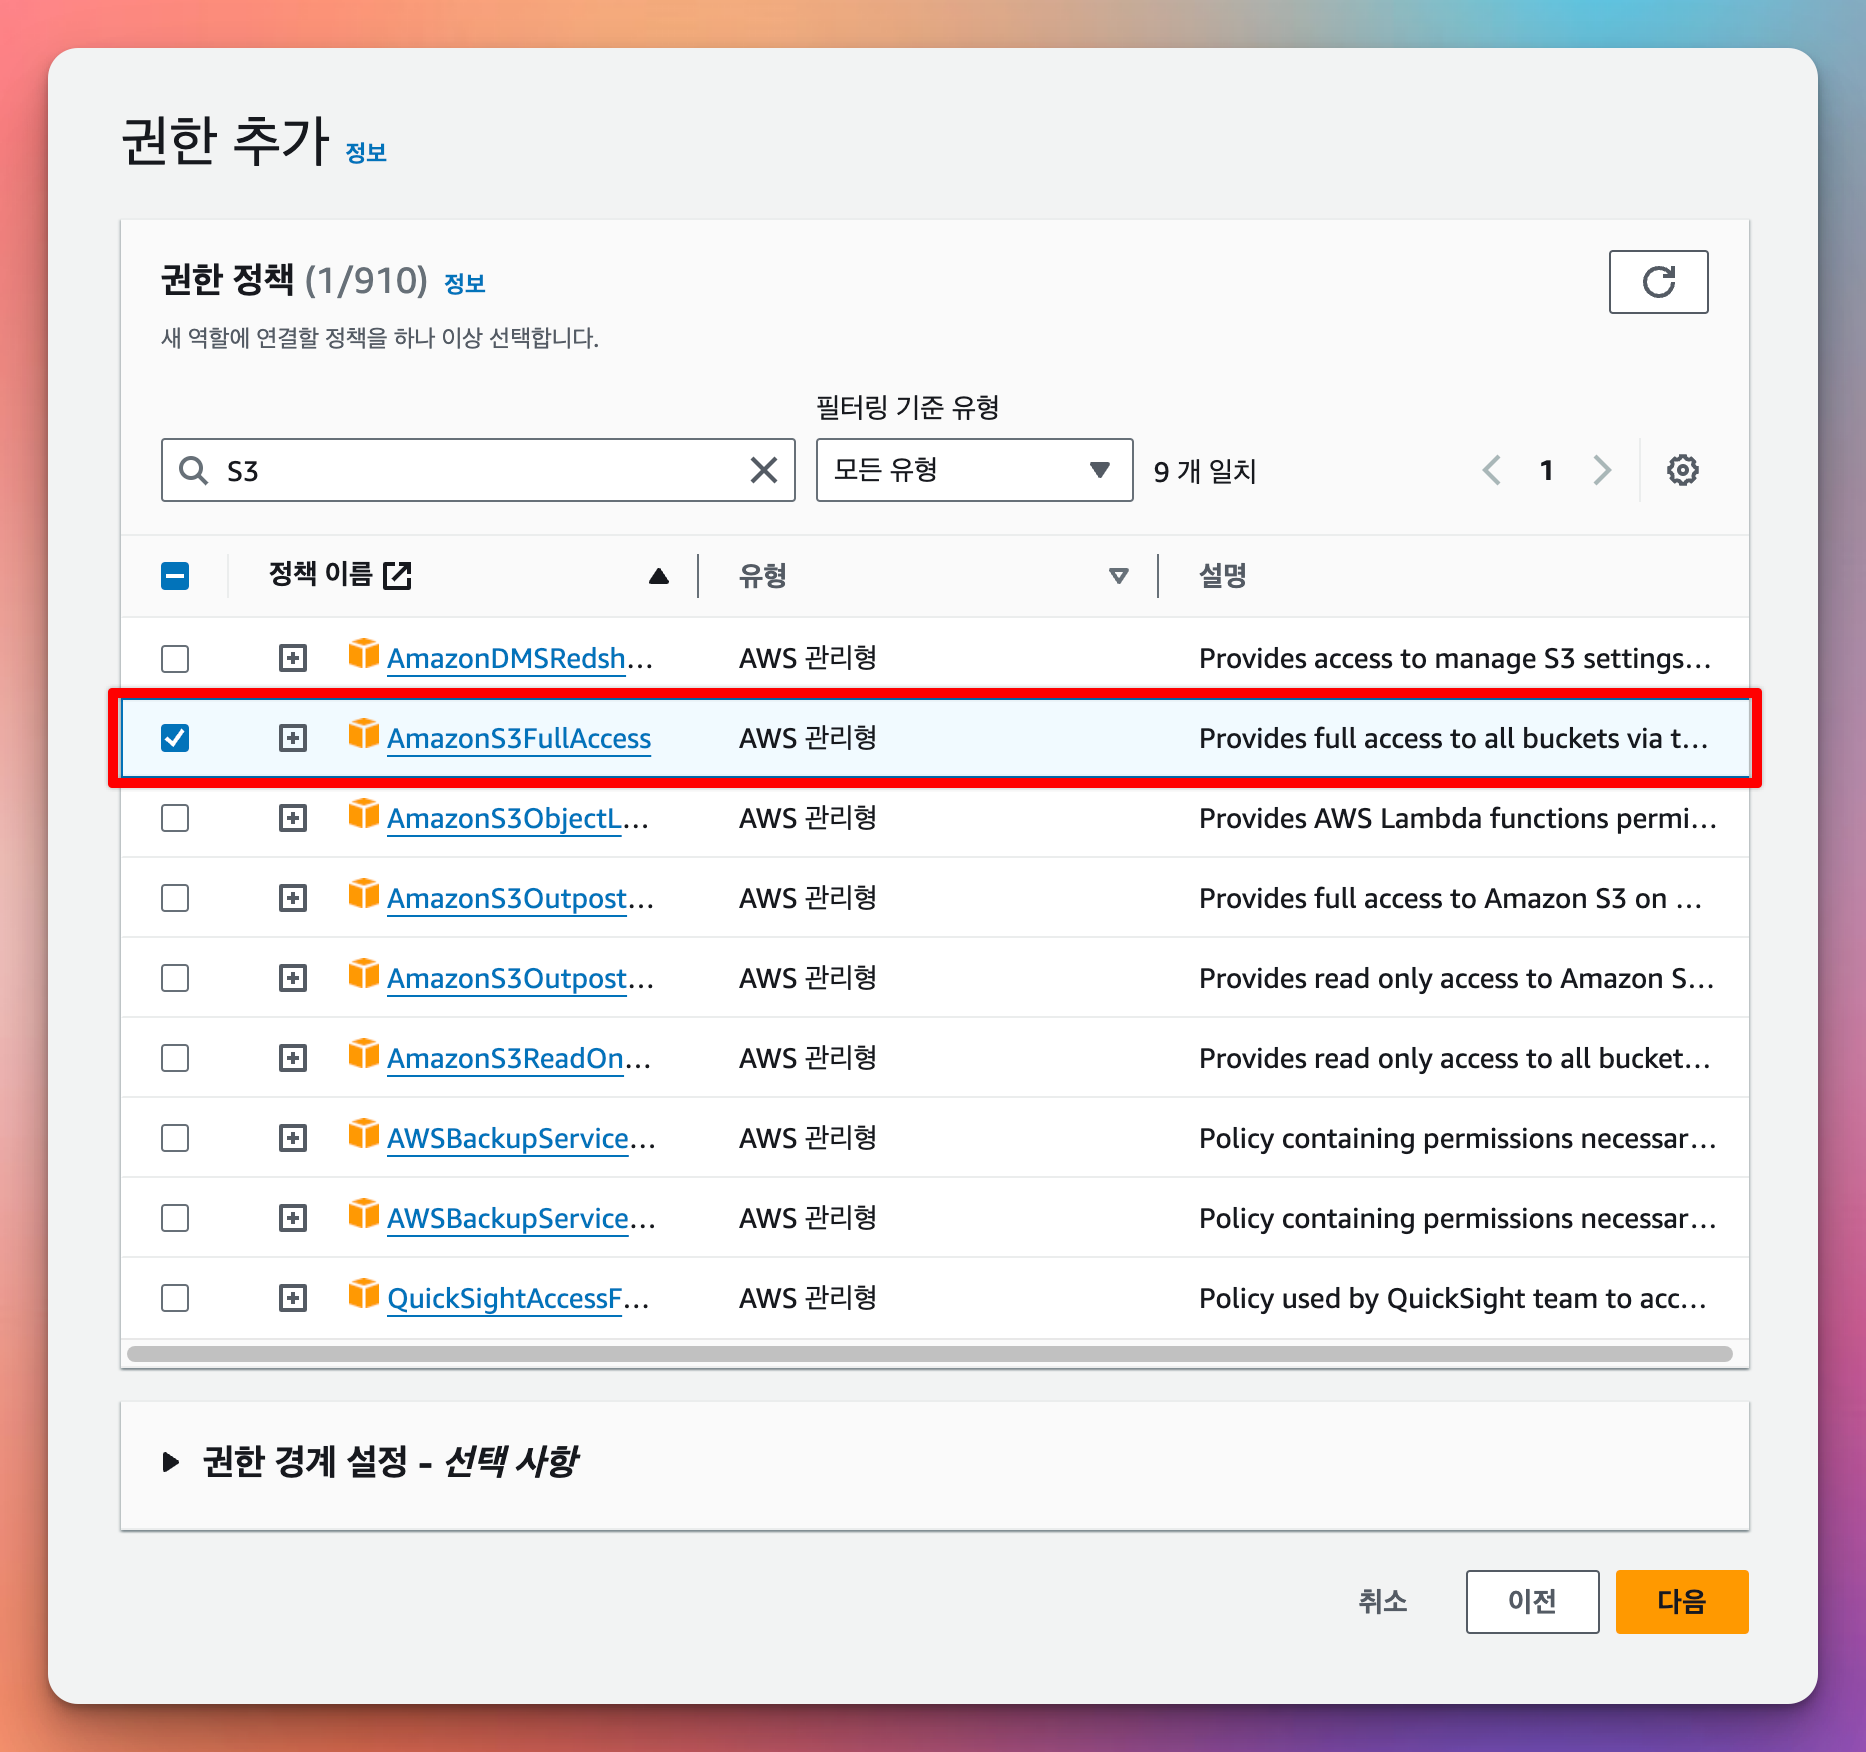Check the AmazonDMSRedsh policy checkbox

point(175,658)
